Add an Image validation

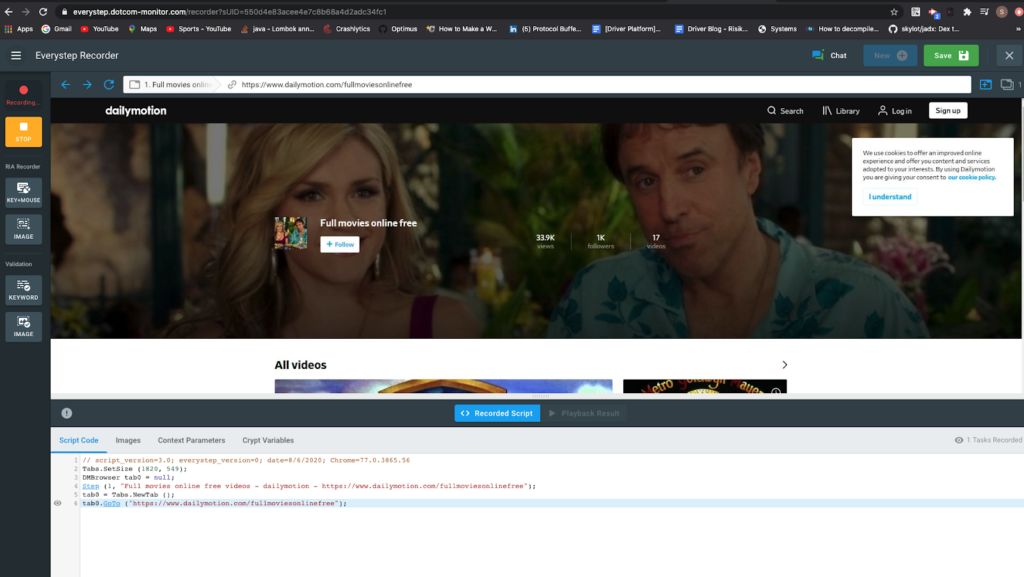pos(24,326)
